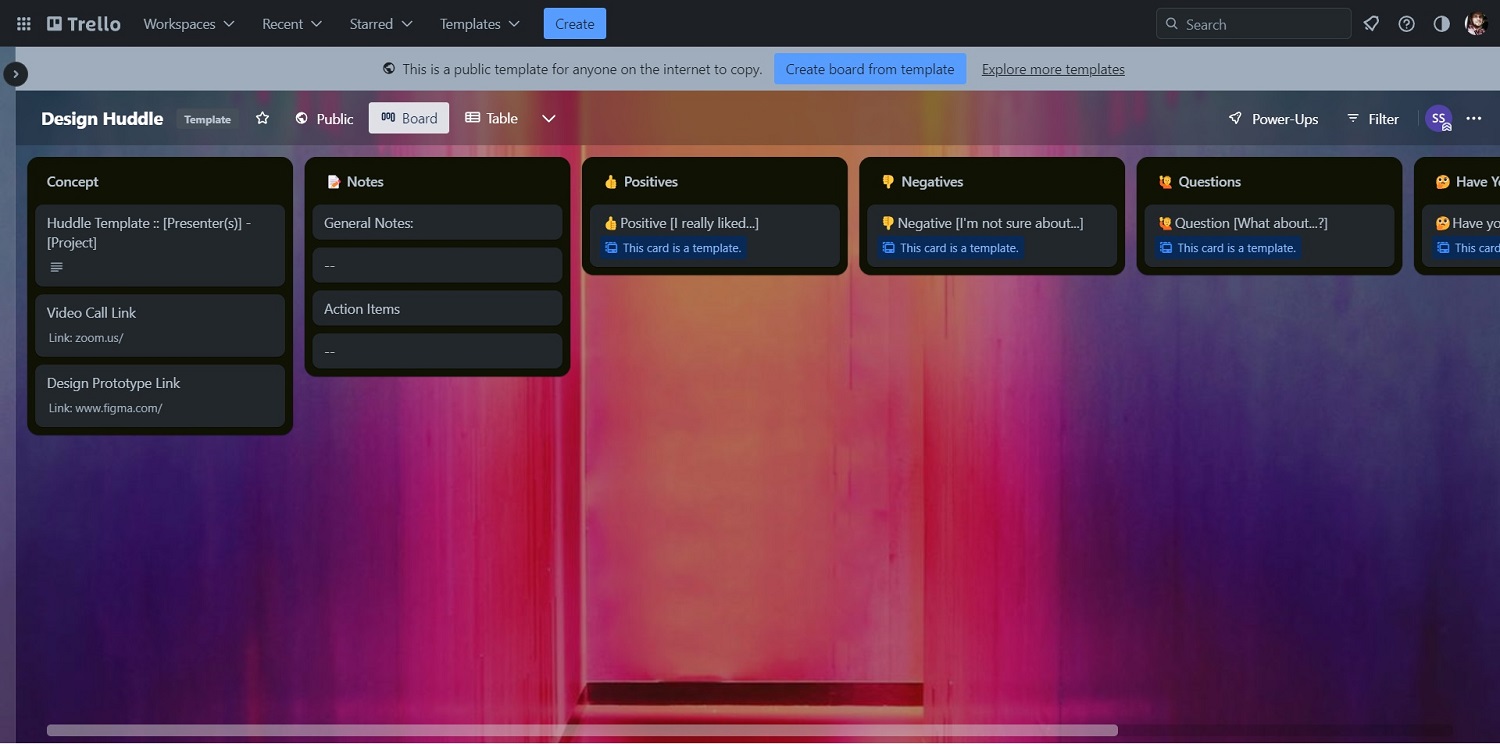Click the Trello logo in the top bar
Image resolution: width=1500 pixels, height=744 pixels.
[x=83, y=23]
